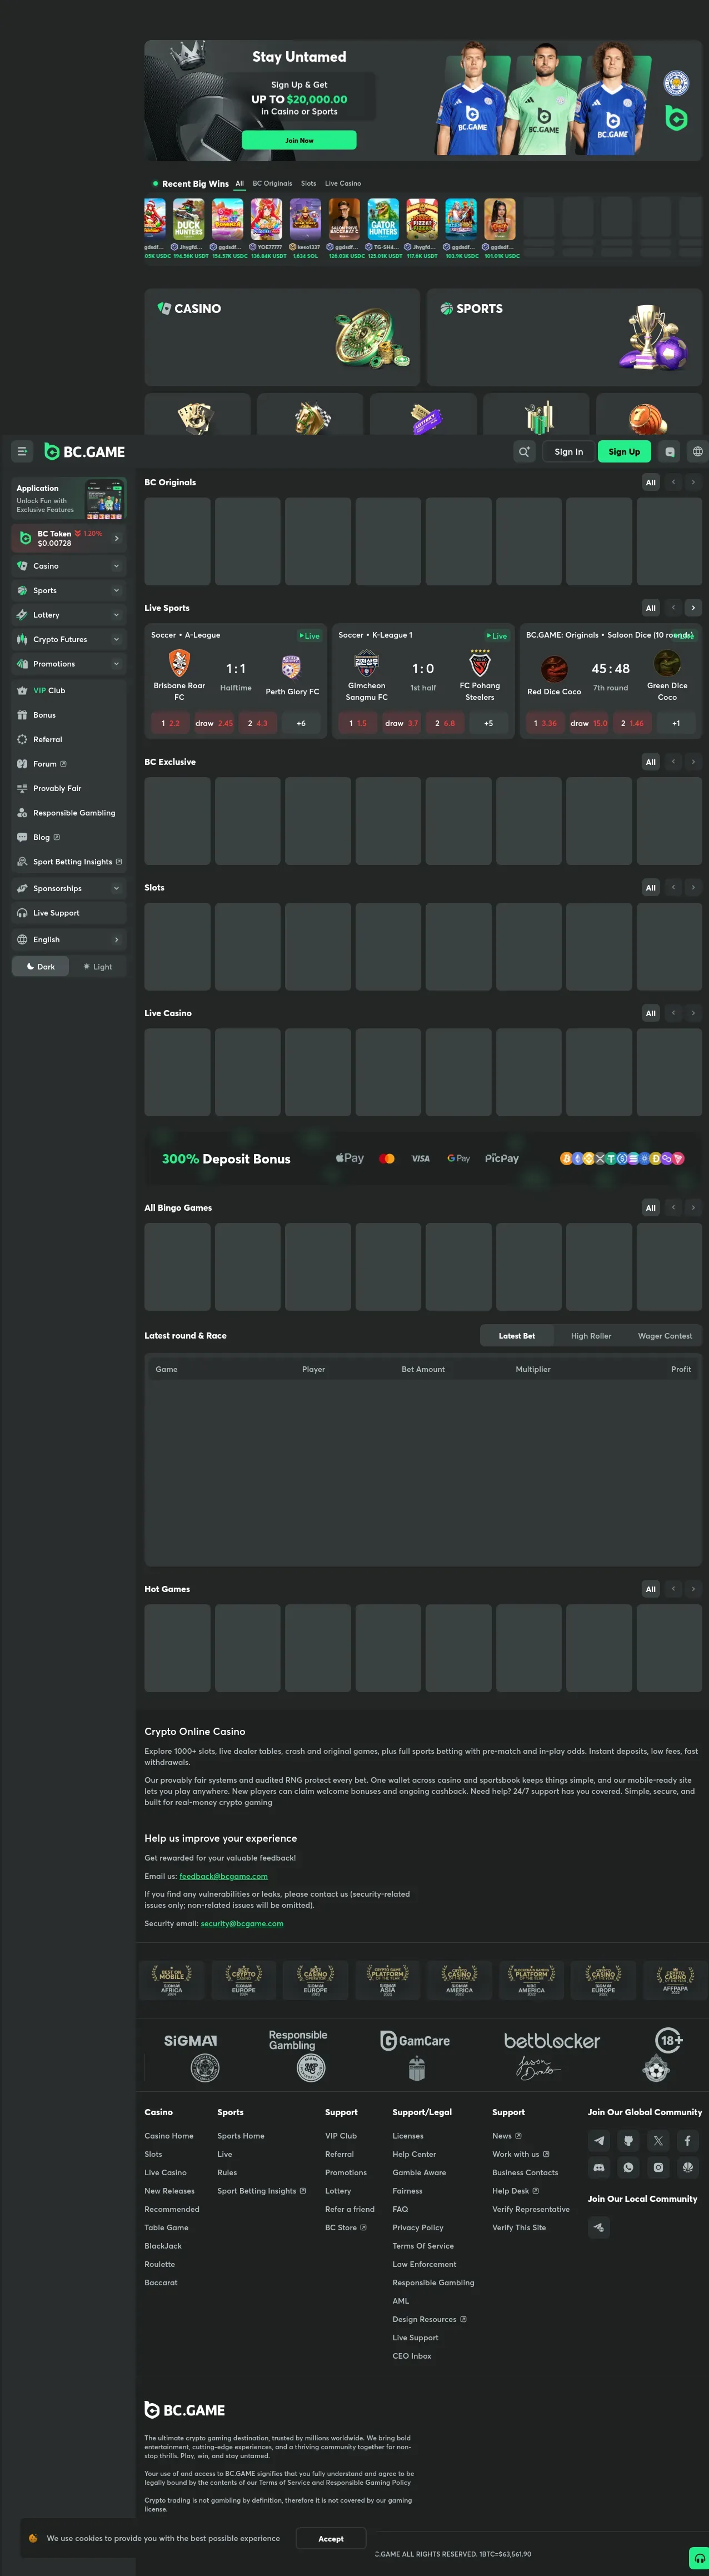Click the 300% Deposit Bonus banner
709x2576 pixels.
pyautogui.click(x=423, y=1158)
